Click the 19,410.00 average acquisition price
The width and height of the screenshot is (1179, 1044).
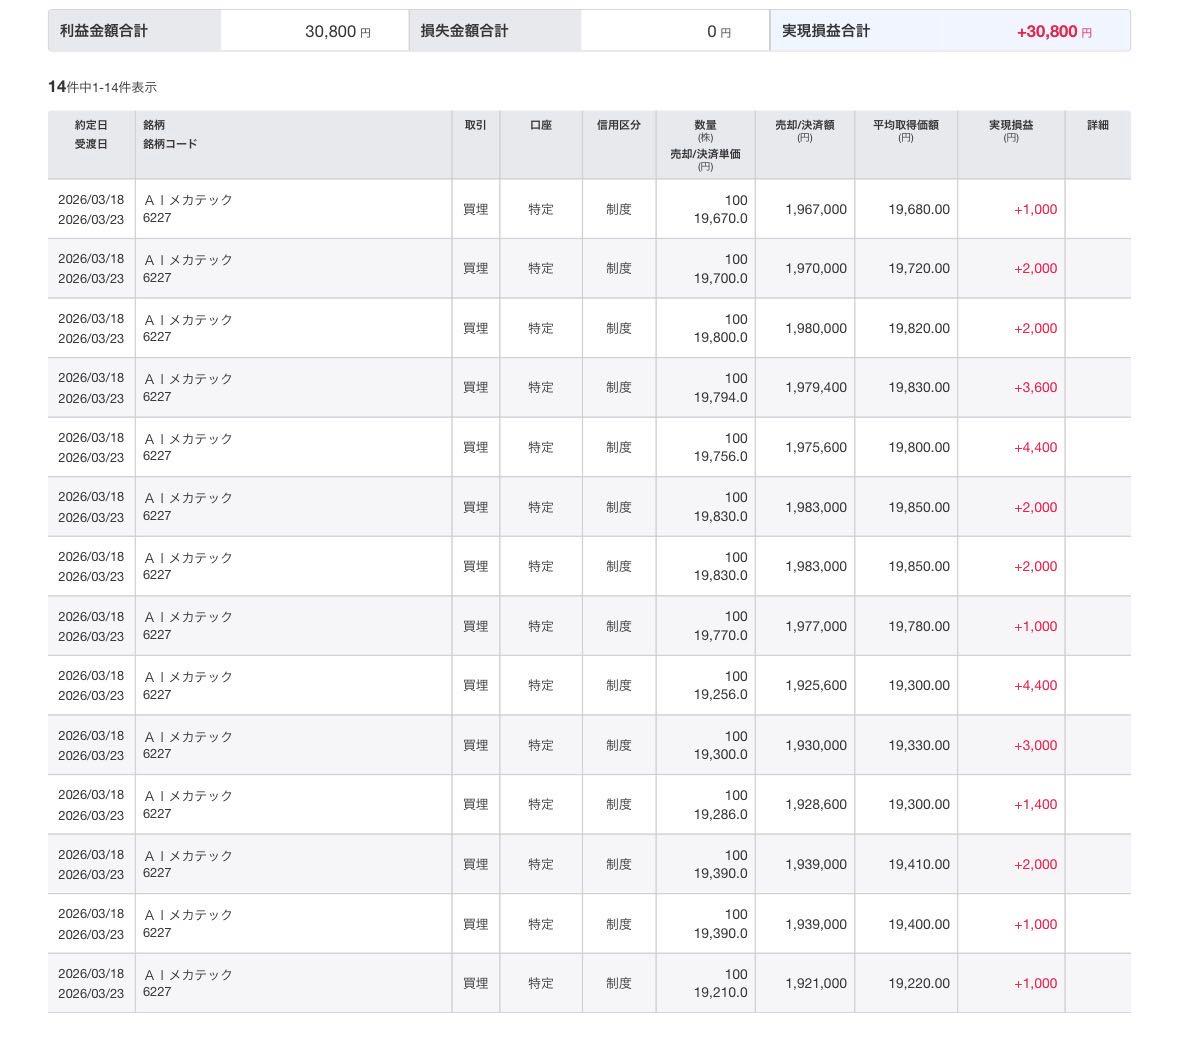click(x=918, y=865)
